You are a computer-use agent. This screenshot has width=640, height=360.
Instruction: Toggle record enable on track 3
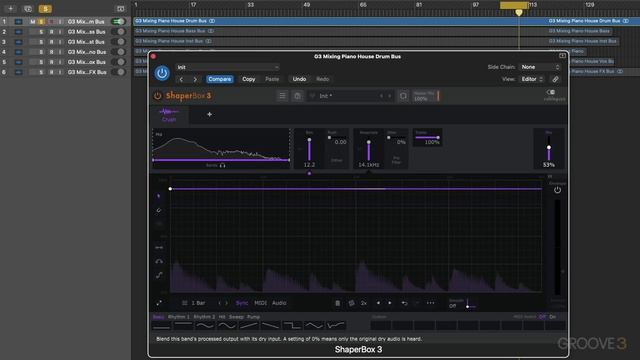click(x=51, y=42)
